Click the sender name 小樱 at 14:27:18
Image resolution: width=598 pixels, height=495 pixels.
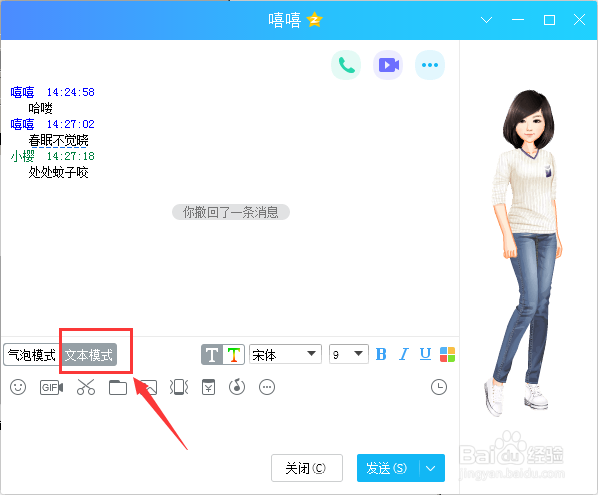point(23,156)
